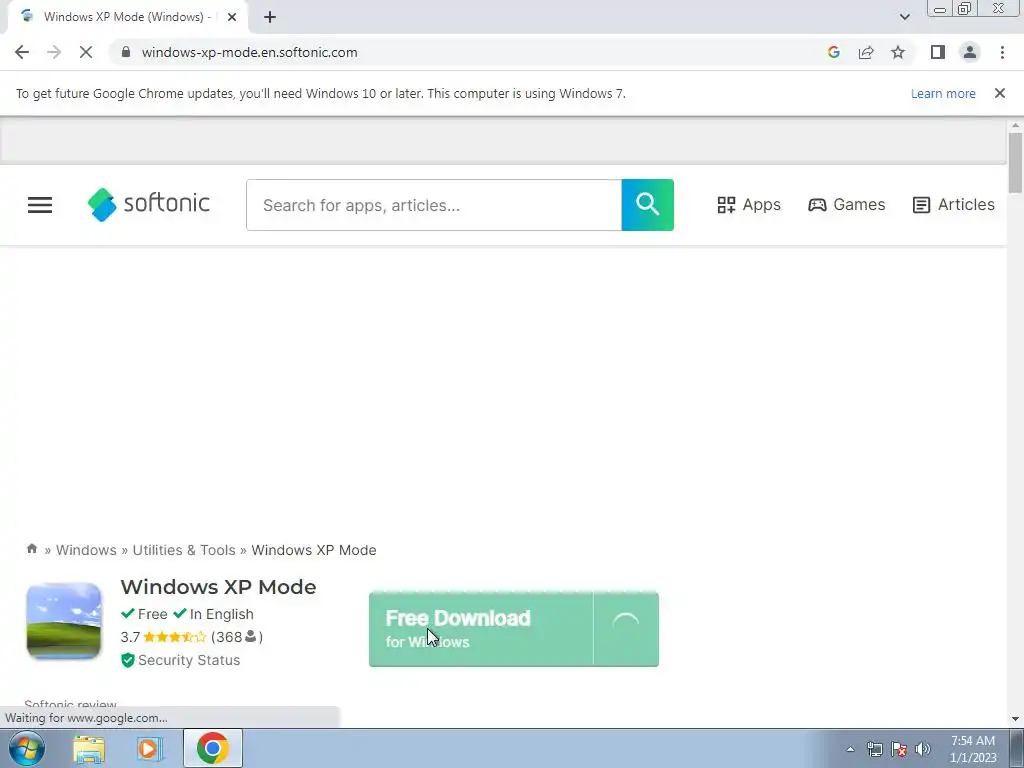Click the Chrome taskbar icon

(x=212, y=748)
